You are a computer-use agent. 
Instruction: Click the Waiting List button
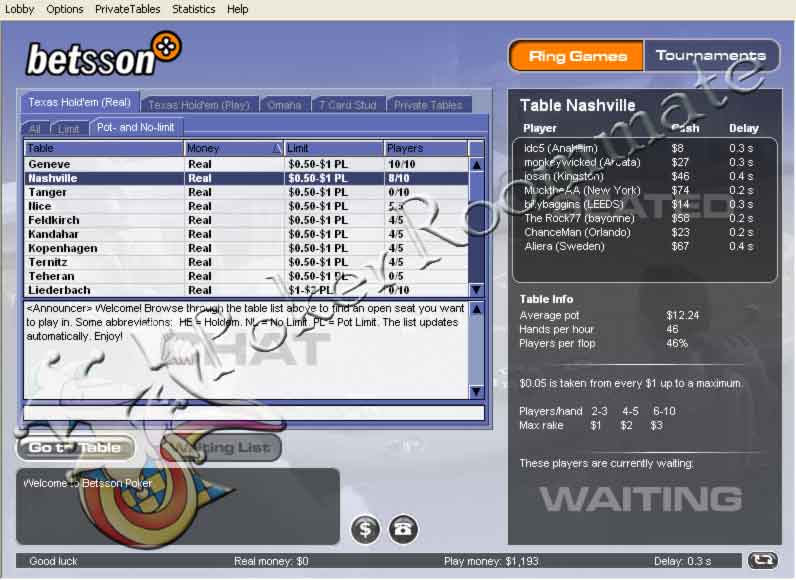tap(221, 447)
